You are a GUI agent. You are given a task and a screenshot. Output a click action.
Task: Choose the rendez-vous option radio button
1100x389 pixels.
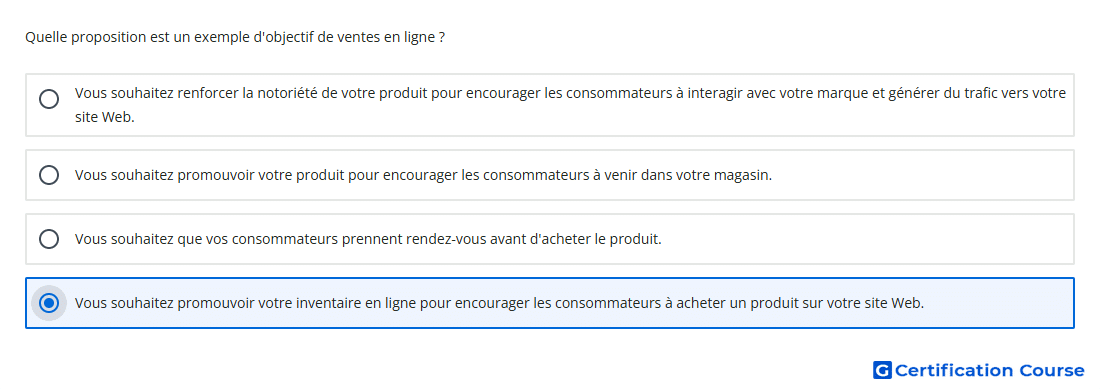tap(49, 239)
